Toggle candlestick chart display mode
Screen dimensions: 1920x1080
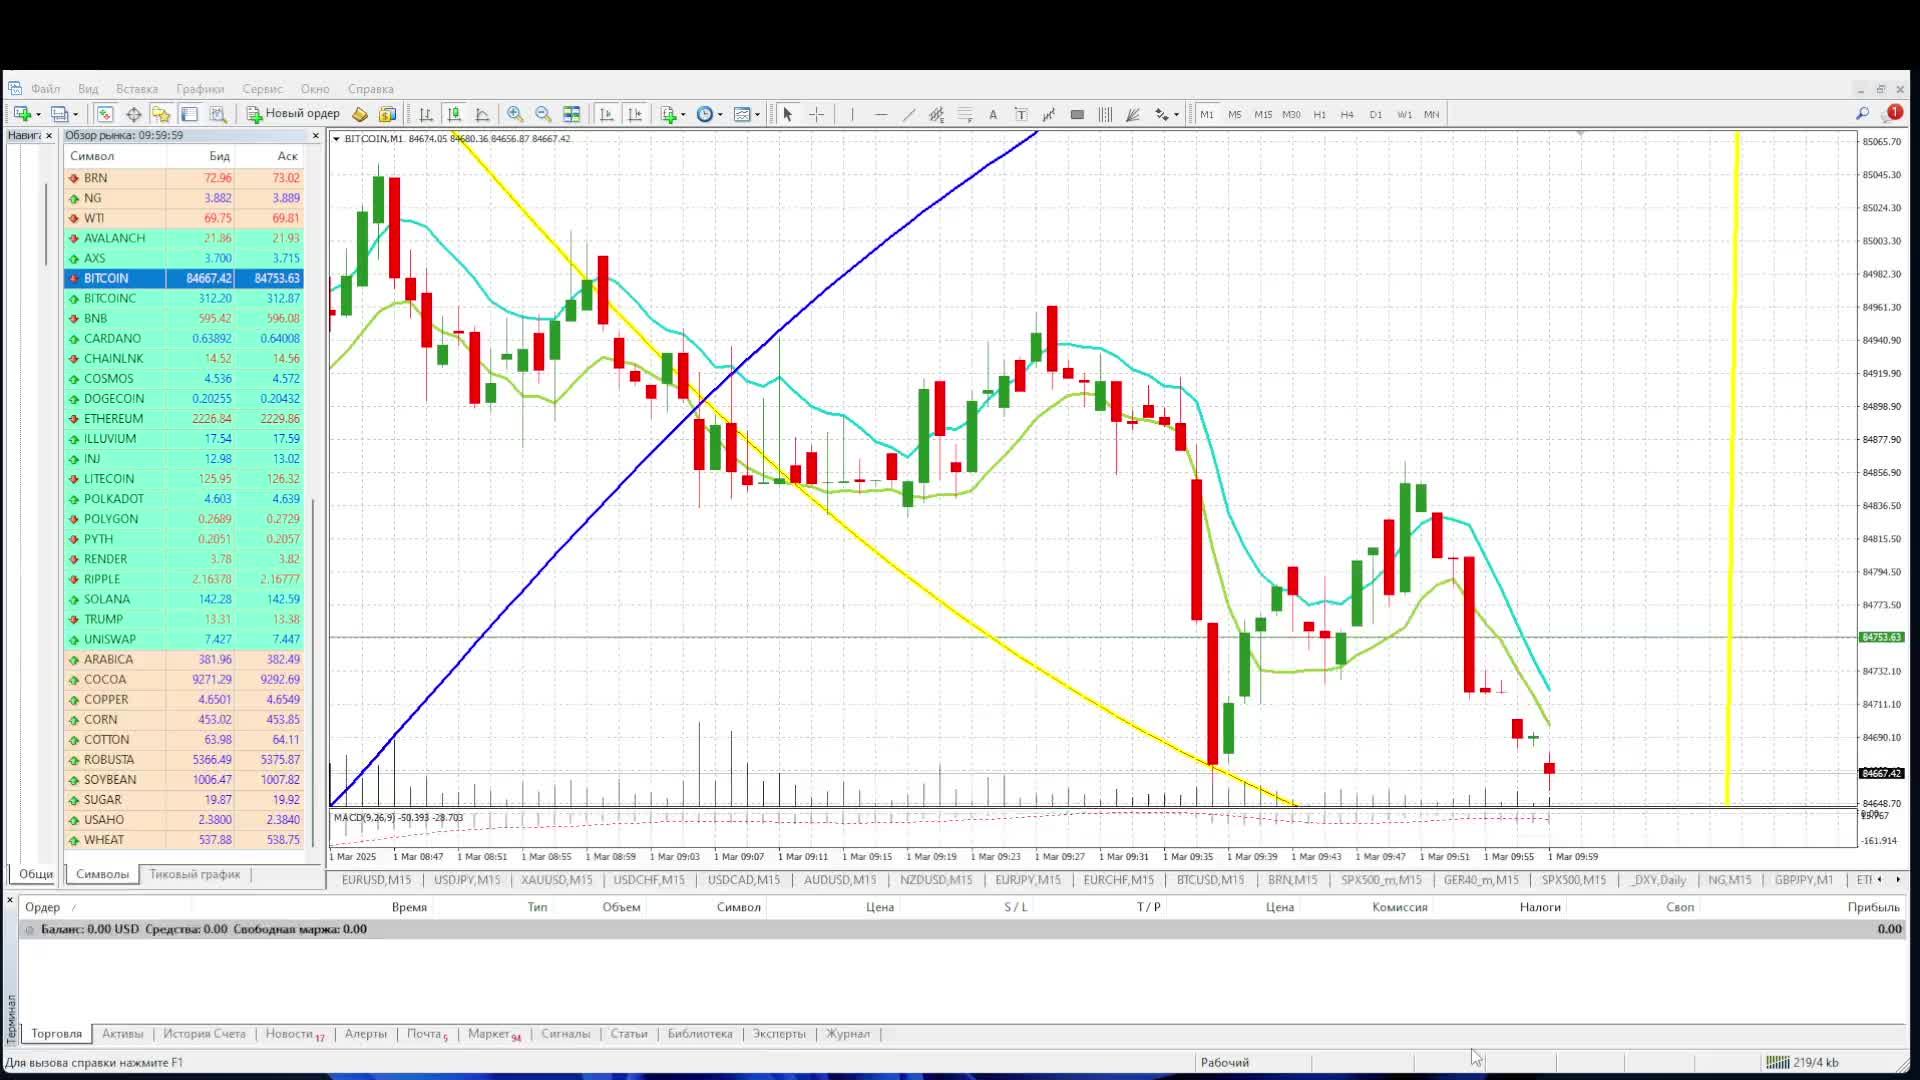click(x=454, y=114)
